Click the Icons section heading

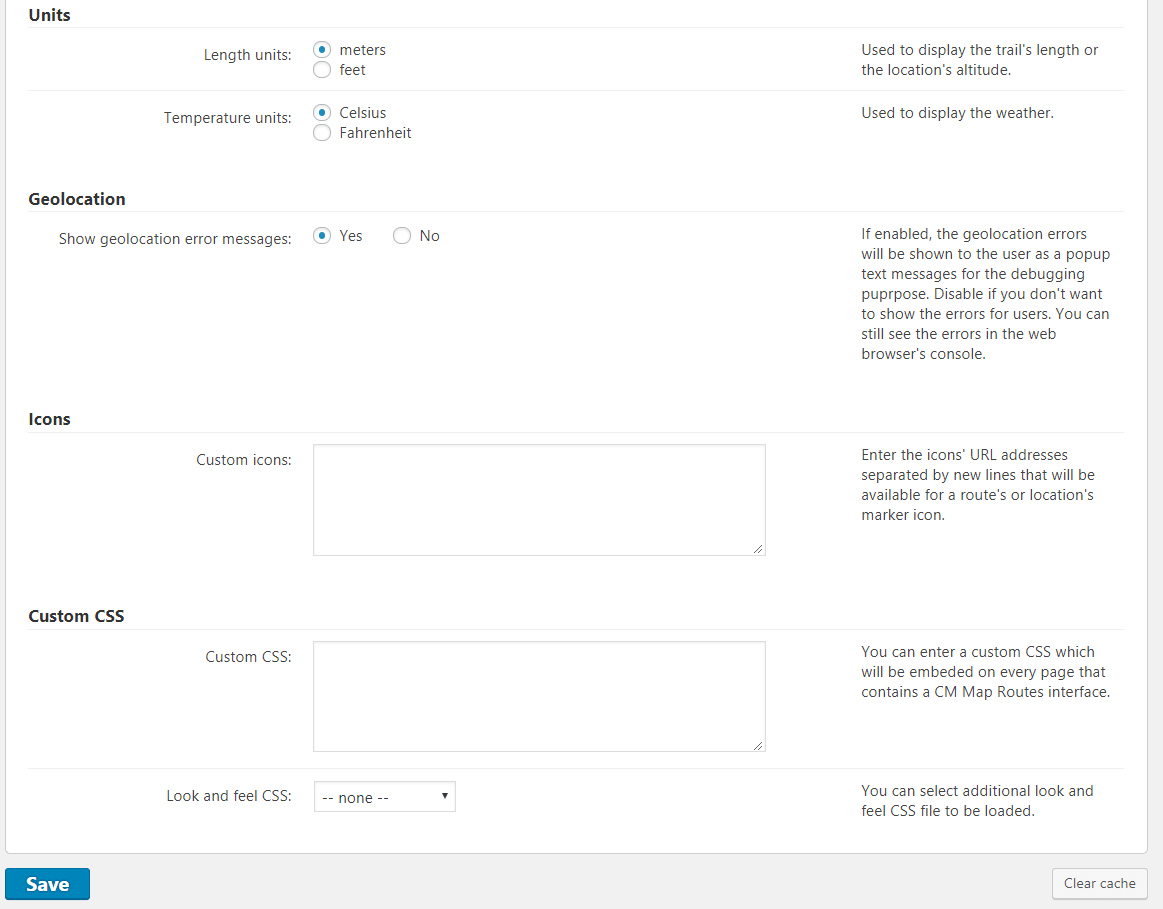(49, 419)
